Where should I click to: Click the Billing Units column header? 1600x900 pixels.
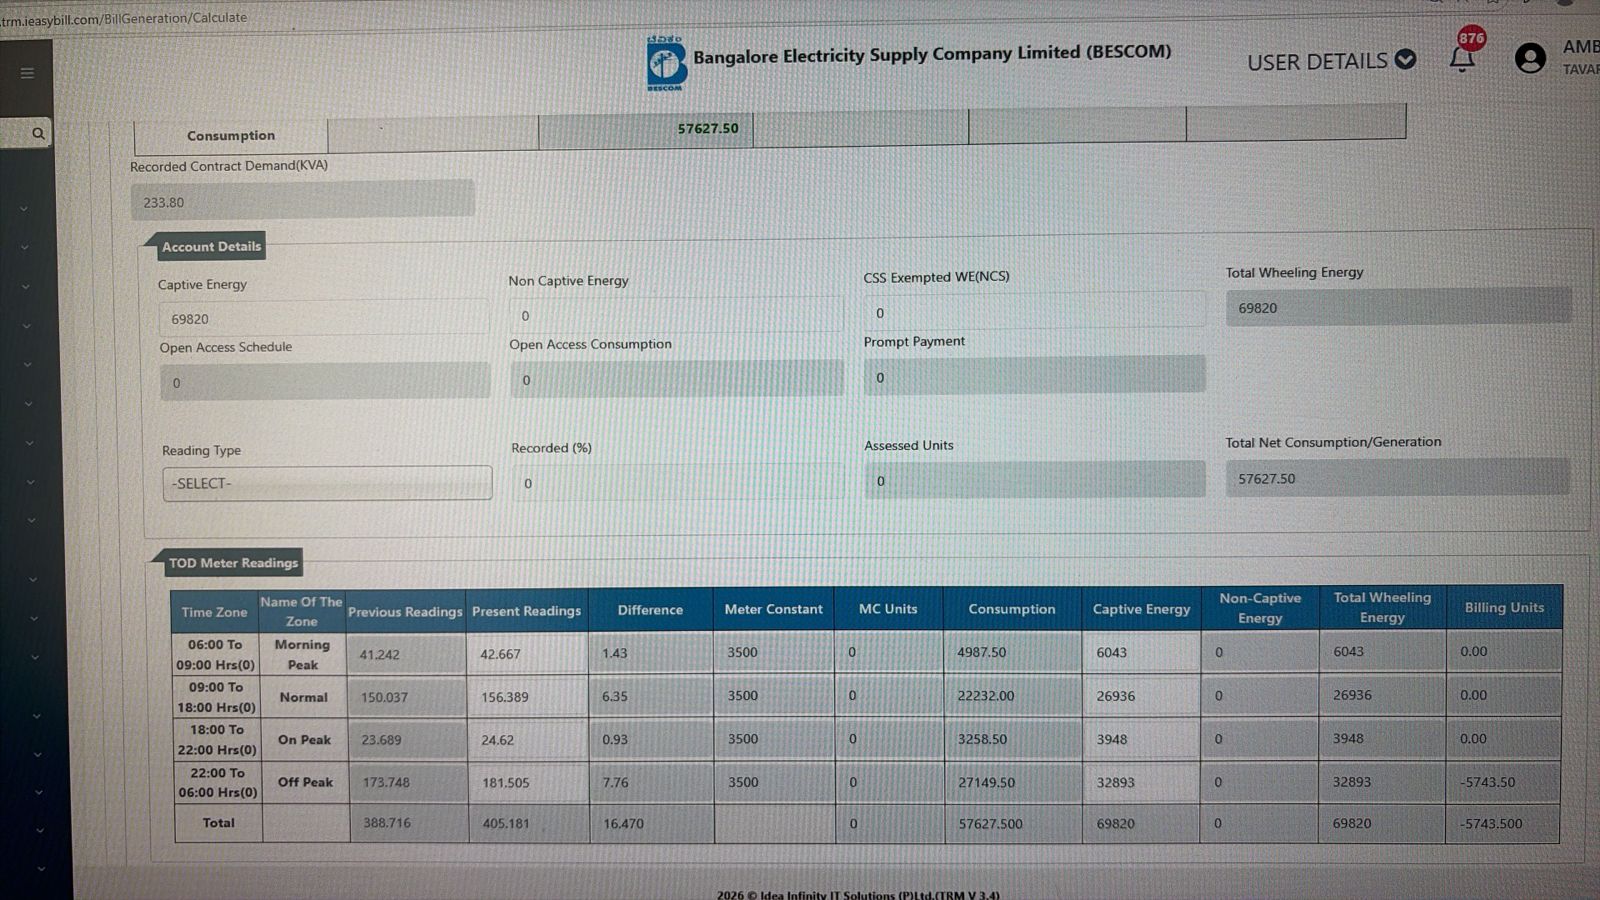pos(1504,607)
